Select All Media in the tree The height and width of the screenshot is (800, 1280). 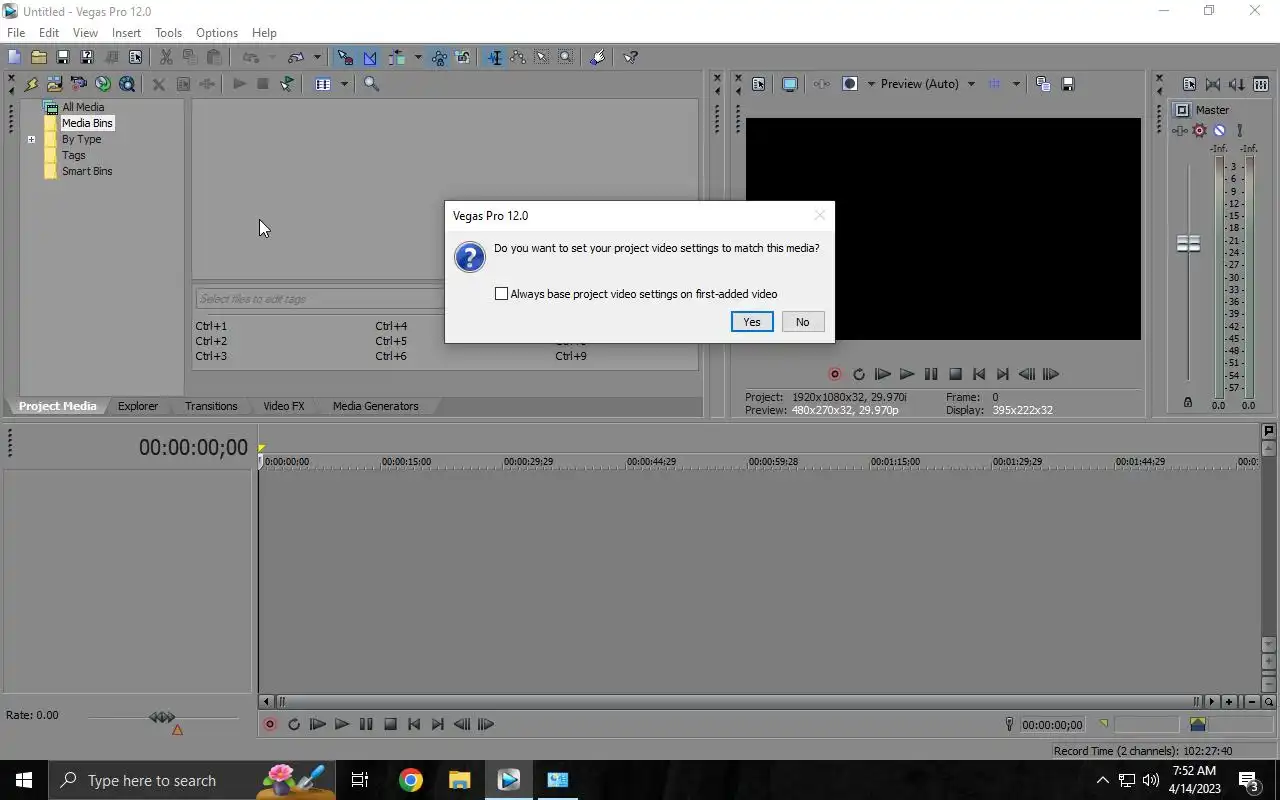(x=83, y=107)
